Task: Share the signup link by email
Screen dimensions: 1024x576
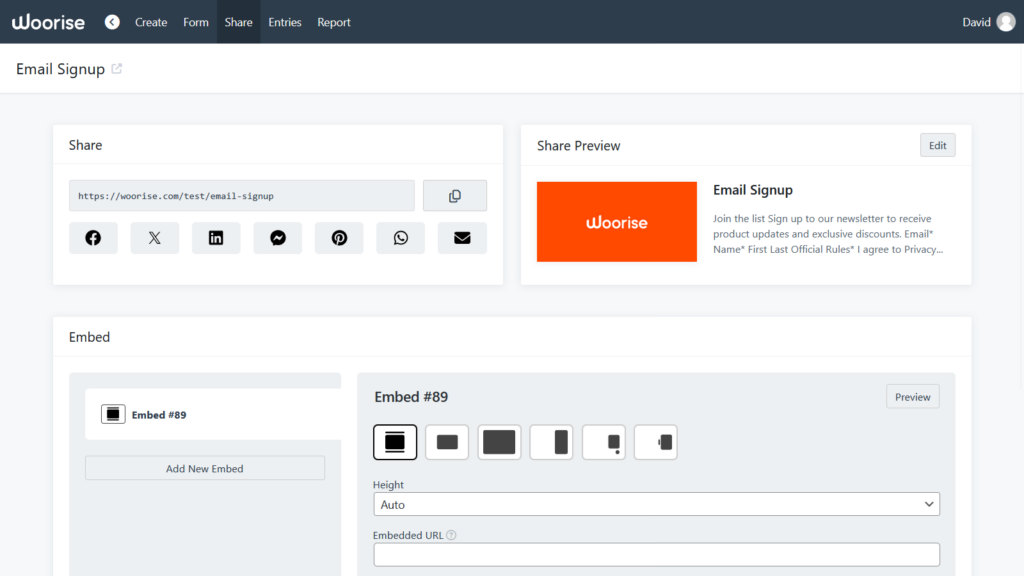Action: point(462,237)
